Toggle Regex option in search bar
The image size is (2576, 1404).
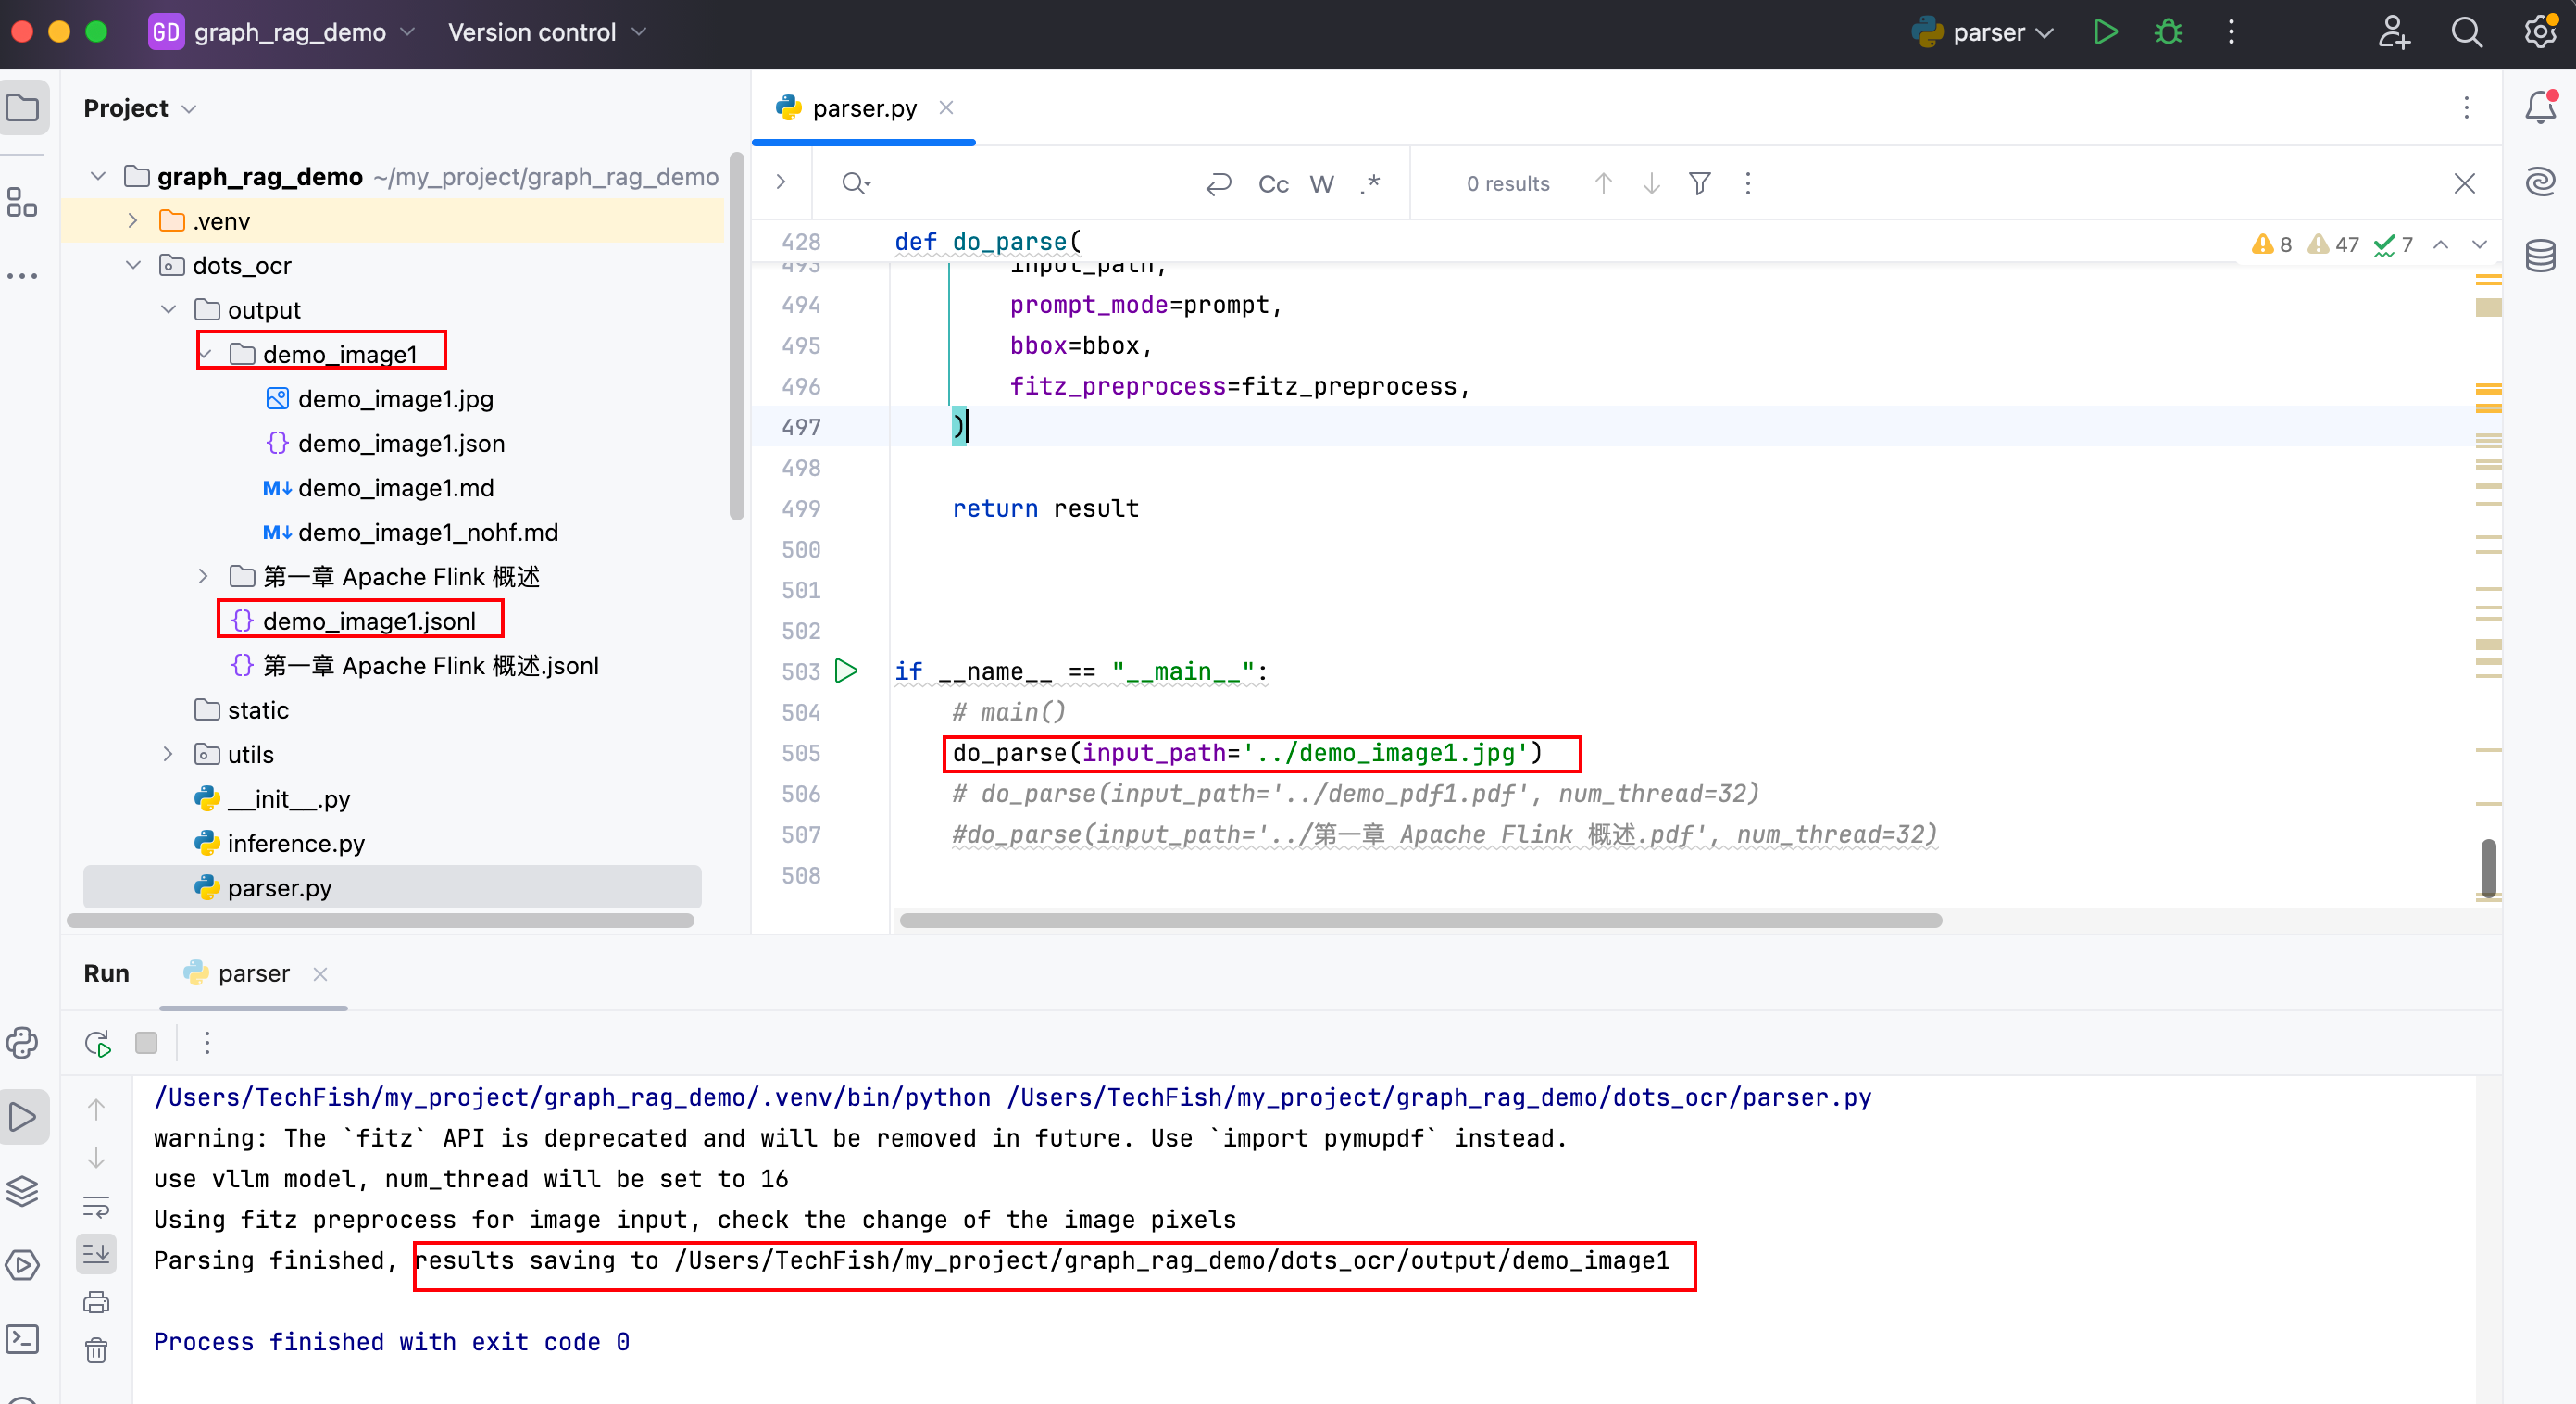click(1370, 183)
